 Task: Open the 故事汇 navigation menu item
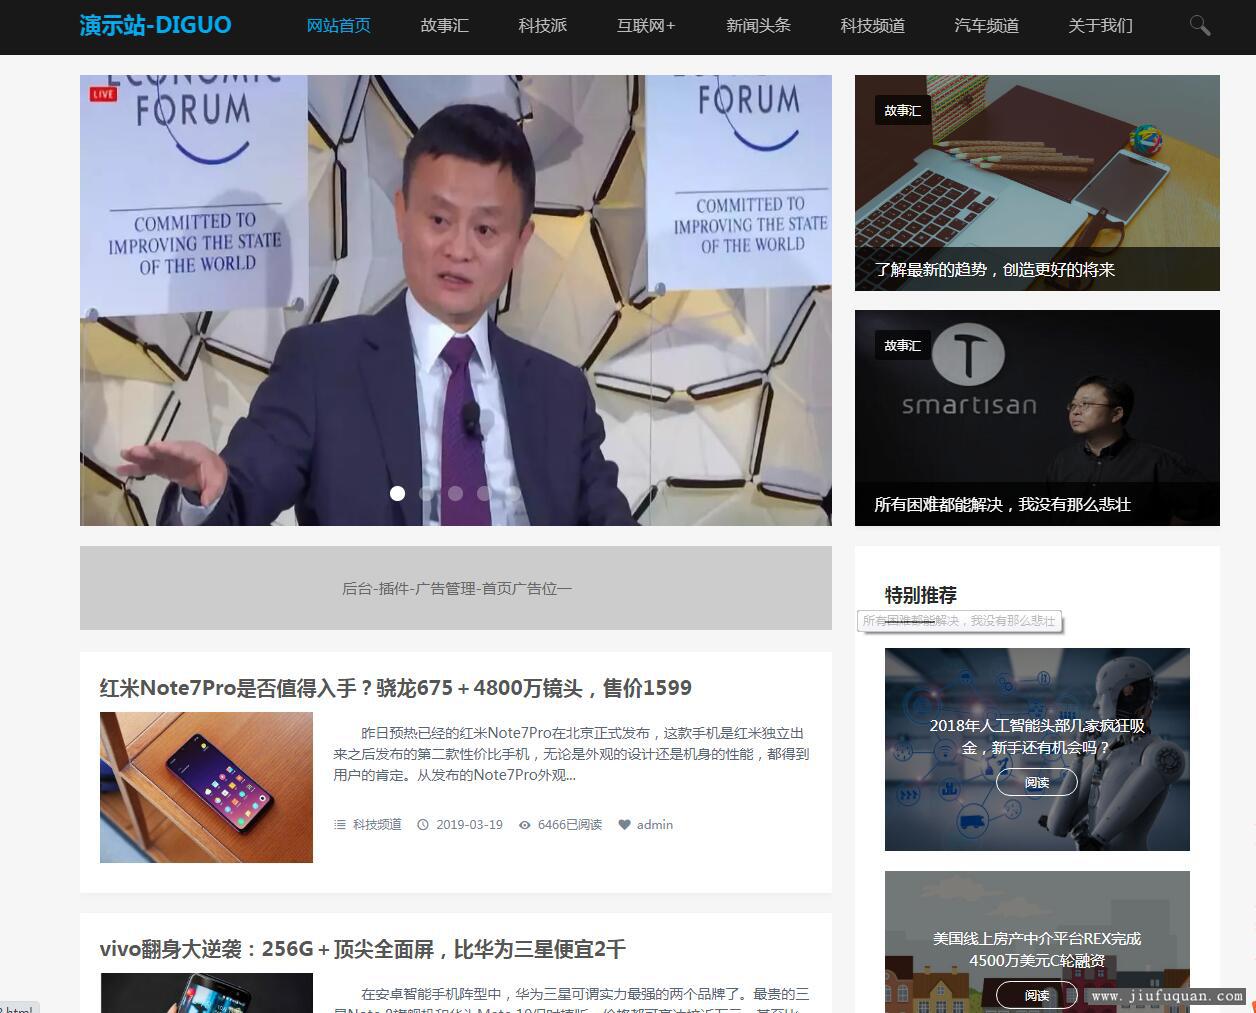tap(444, 25)
